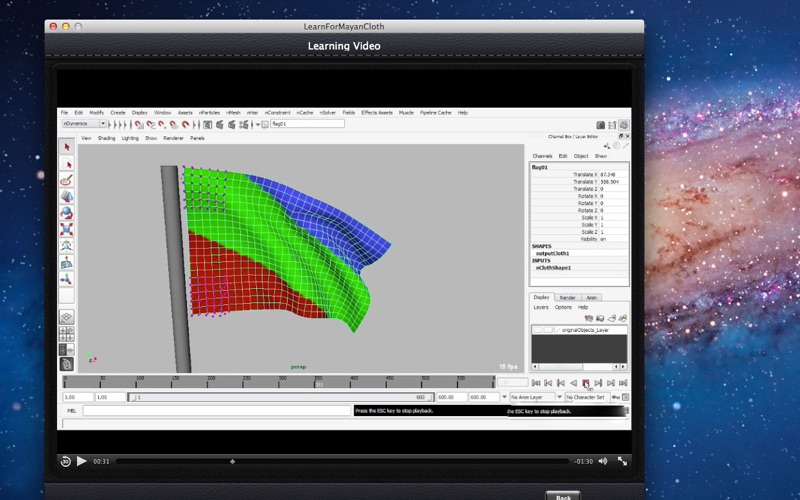Open the No Character Set dropdown

click(x=586, y=397)
